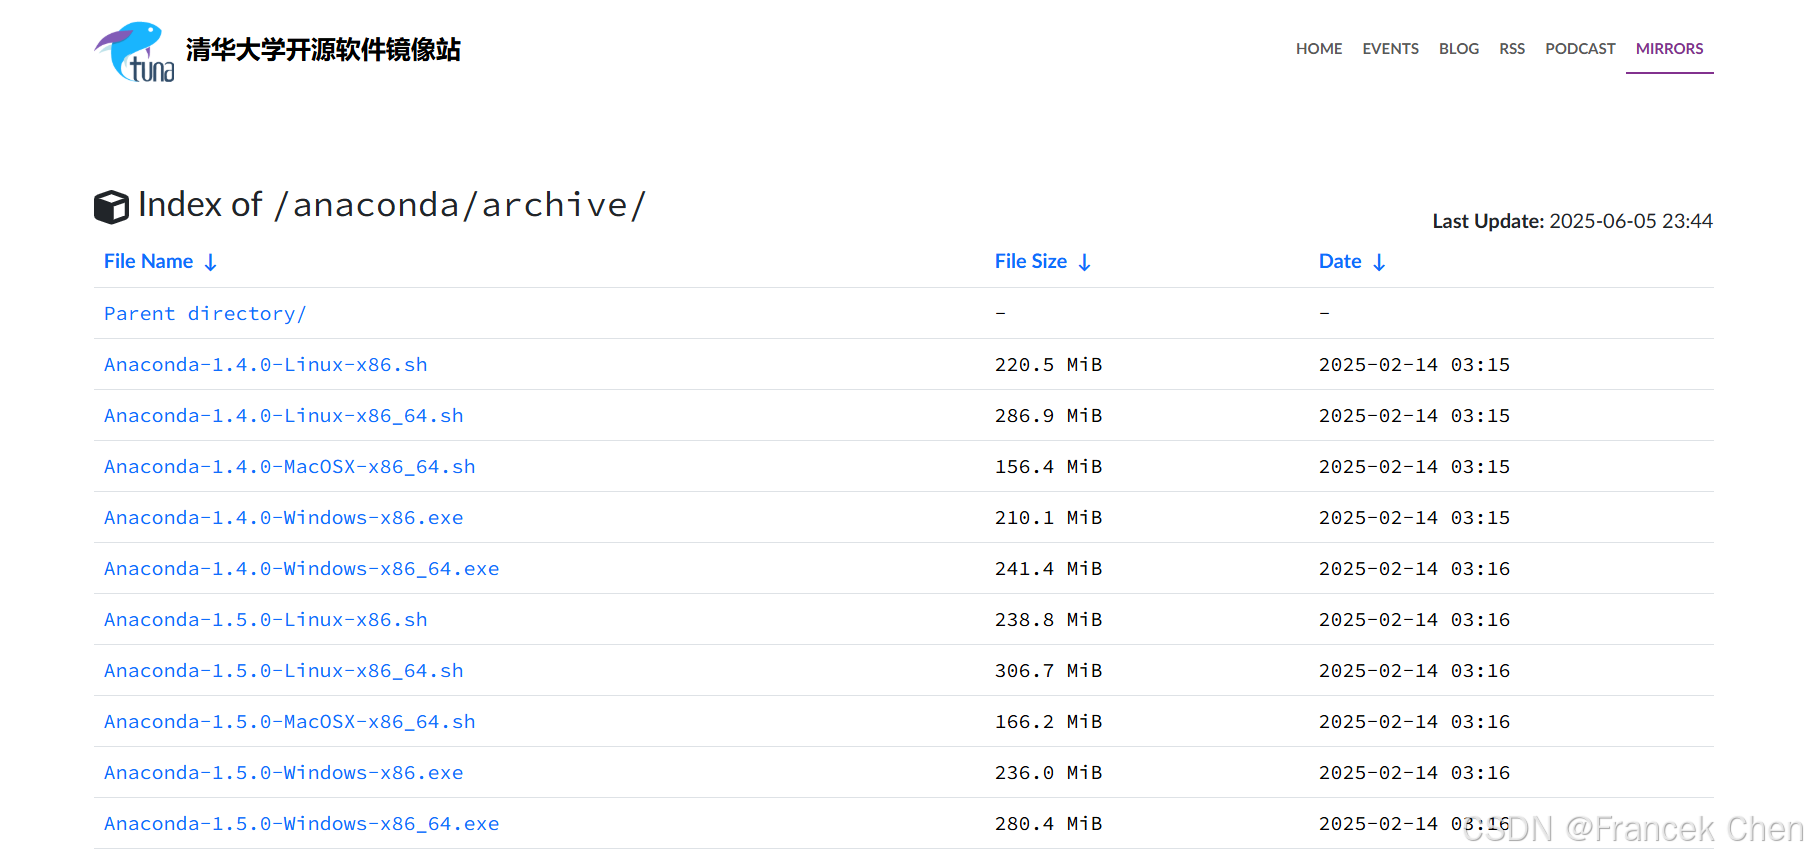Download Anaconda-1.4.0-MacOSX-x86_64.sh

(x=290, y=467)
